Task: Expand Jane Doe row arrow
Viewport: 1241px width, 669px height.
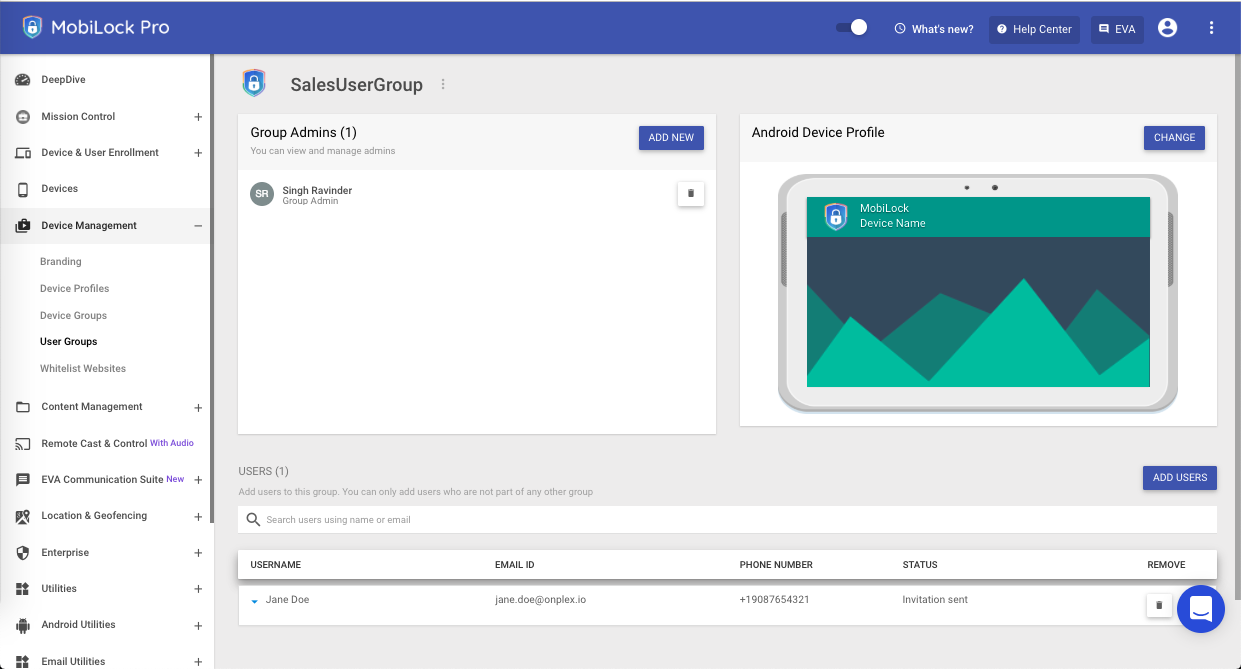Action: (x=255, y=601)
